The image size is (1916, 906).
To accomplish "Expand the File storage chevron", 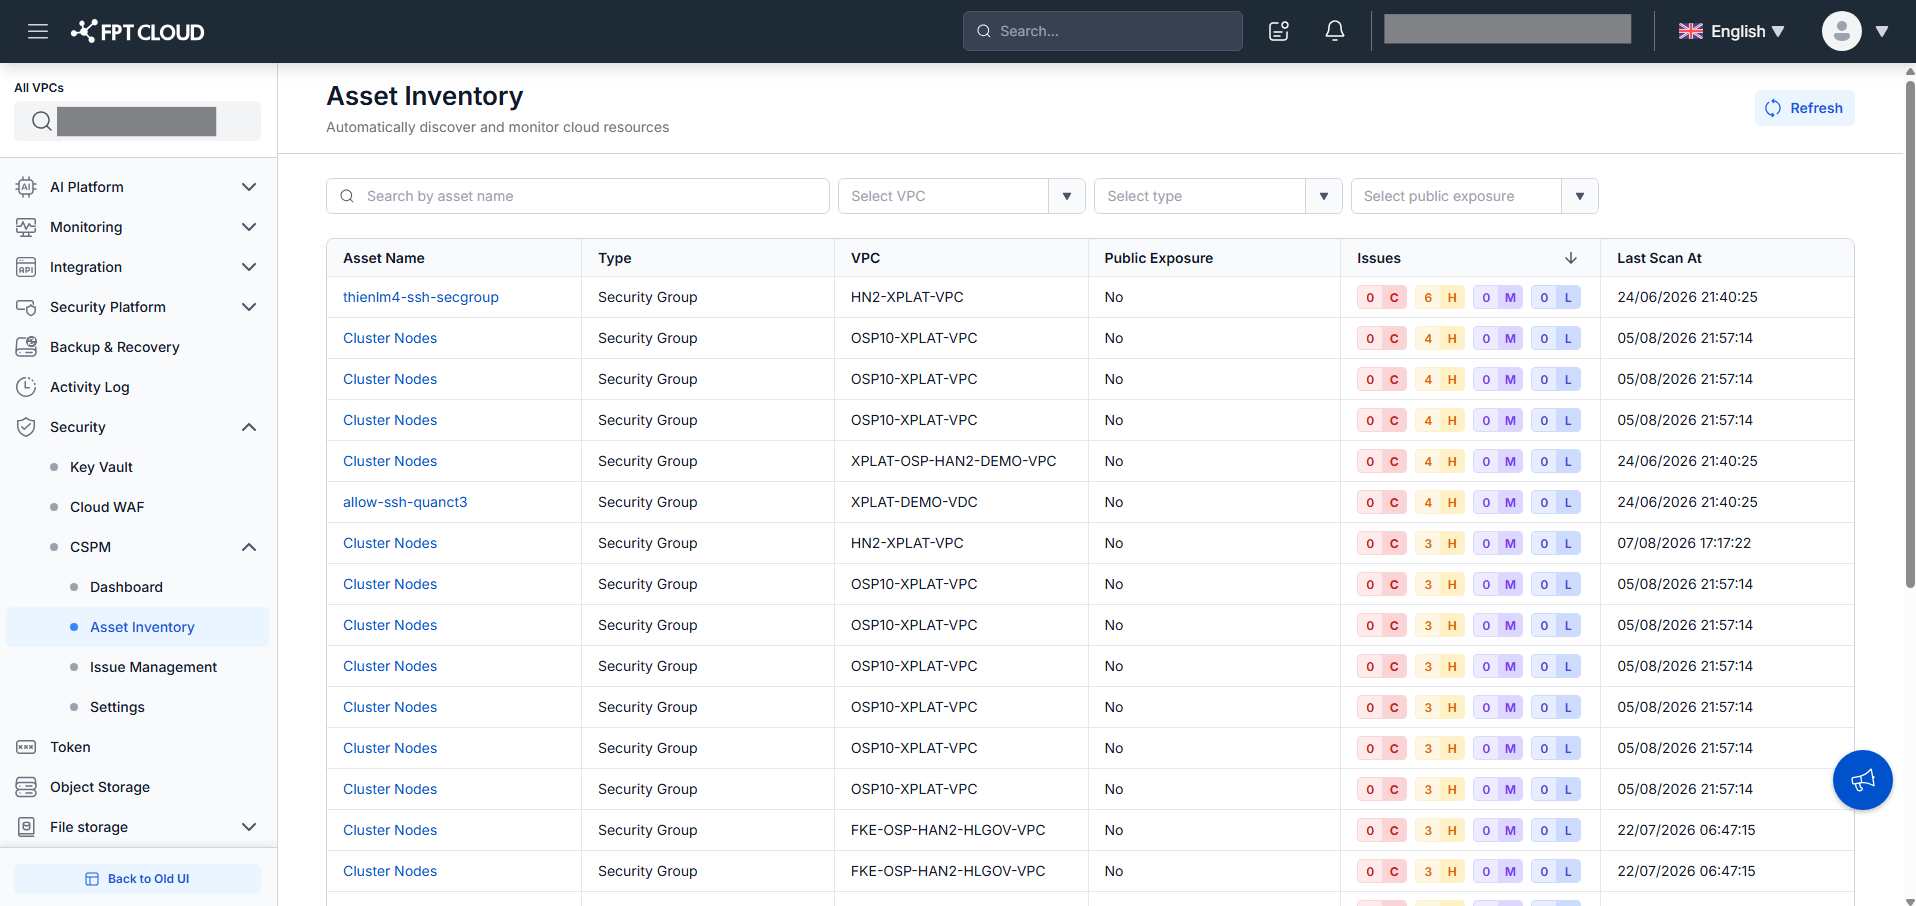I will pyautogui.click(x=249, y=827).
